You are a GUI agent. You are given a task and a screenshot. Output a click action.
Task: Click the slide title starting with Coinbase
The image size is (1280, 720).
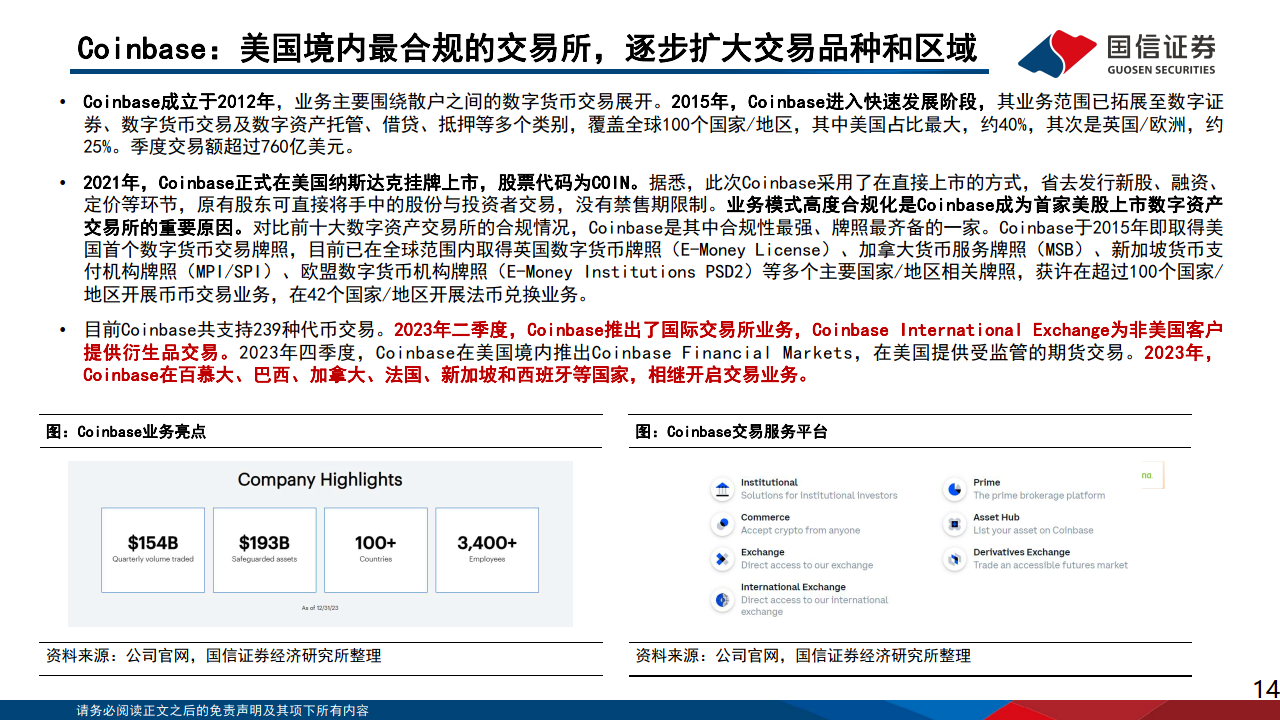point(527,47)
